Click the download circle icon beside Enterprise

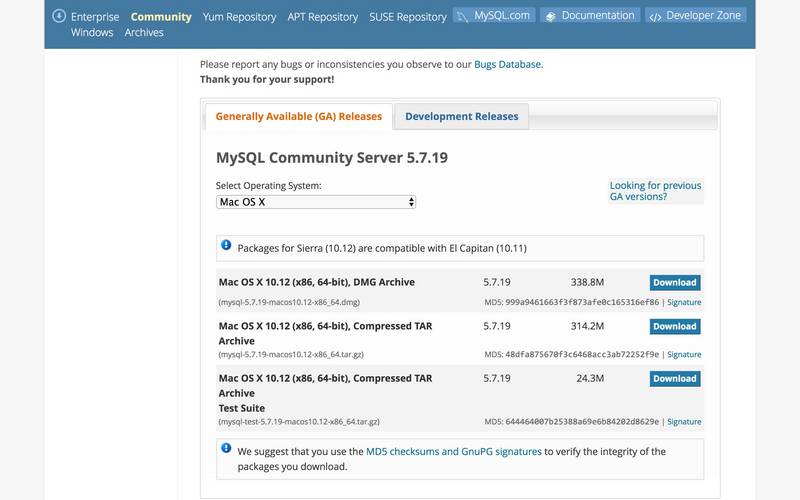click(59, 16)
